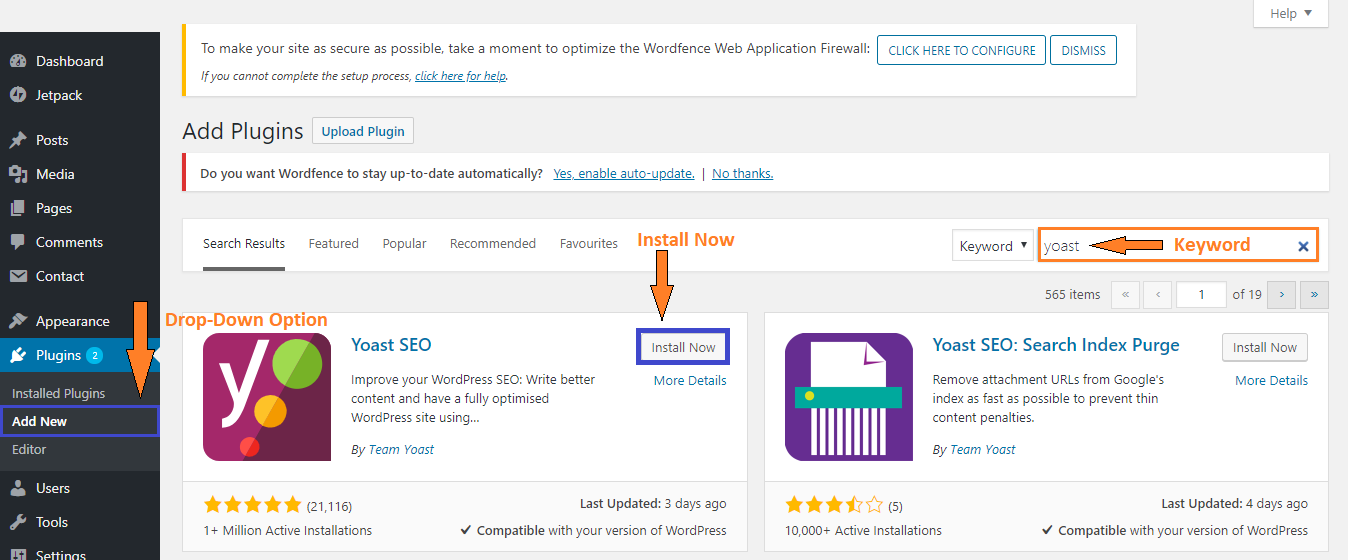Open More Details for Search Index Purge
This screenshot has width=1348, height=560.
[1271, 380]
